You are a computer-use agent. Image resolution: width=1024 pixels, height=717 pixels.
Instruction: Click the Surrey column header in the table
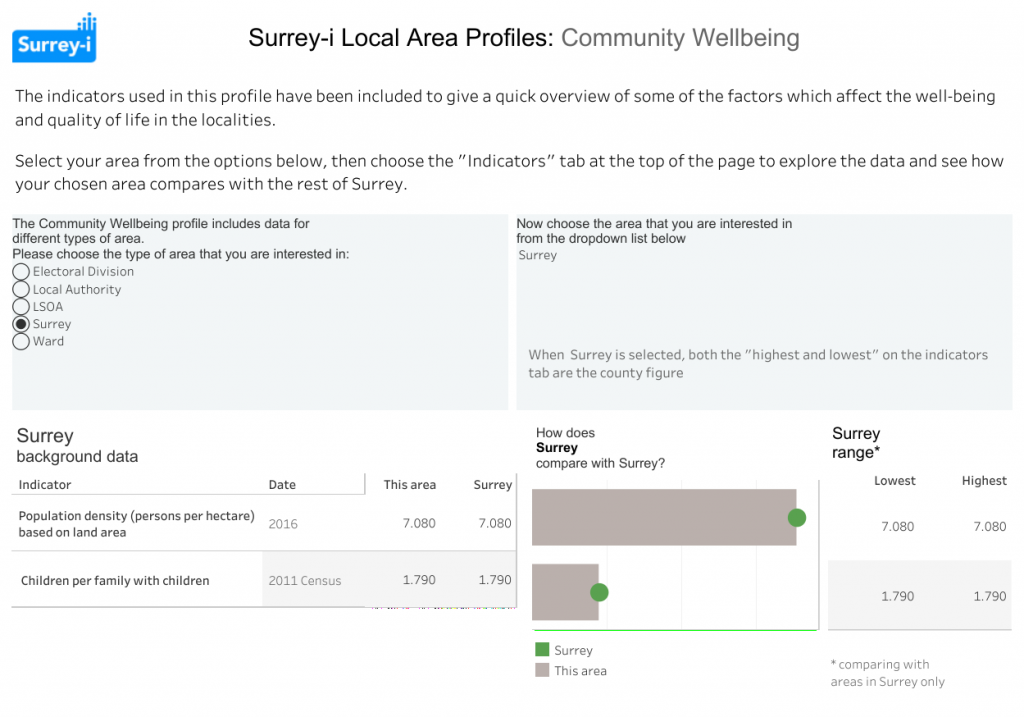pos(492,485)
